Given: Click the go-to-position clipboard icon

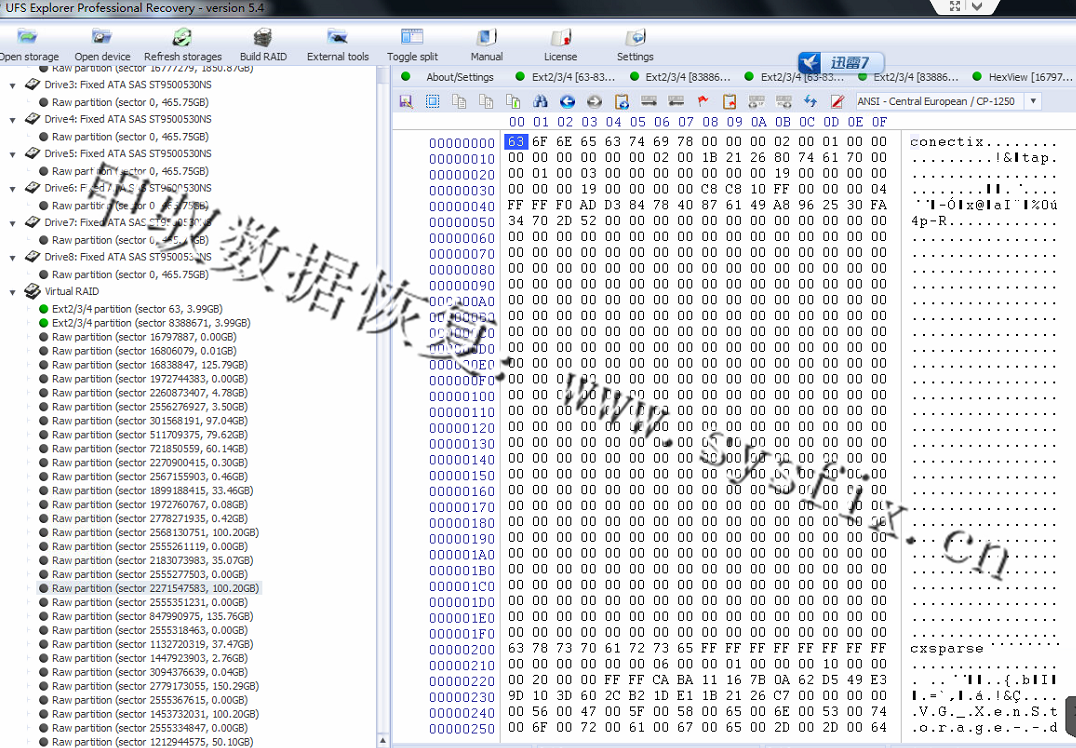Looking at the screenshot, I should tap(621, 102).
